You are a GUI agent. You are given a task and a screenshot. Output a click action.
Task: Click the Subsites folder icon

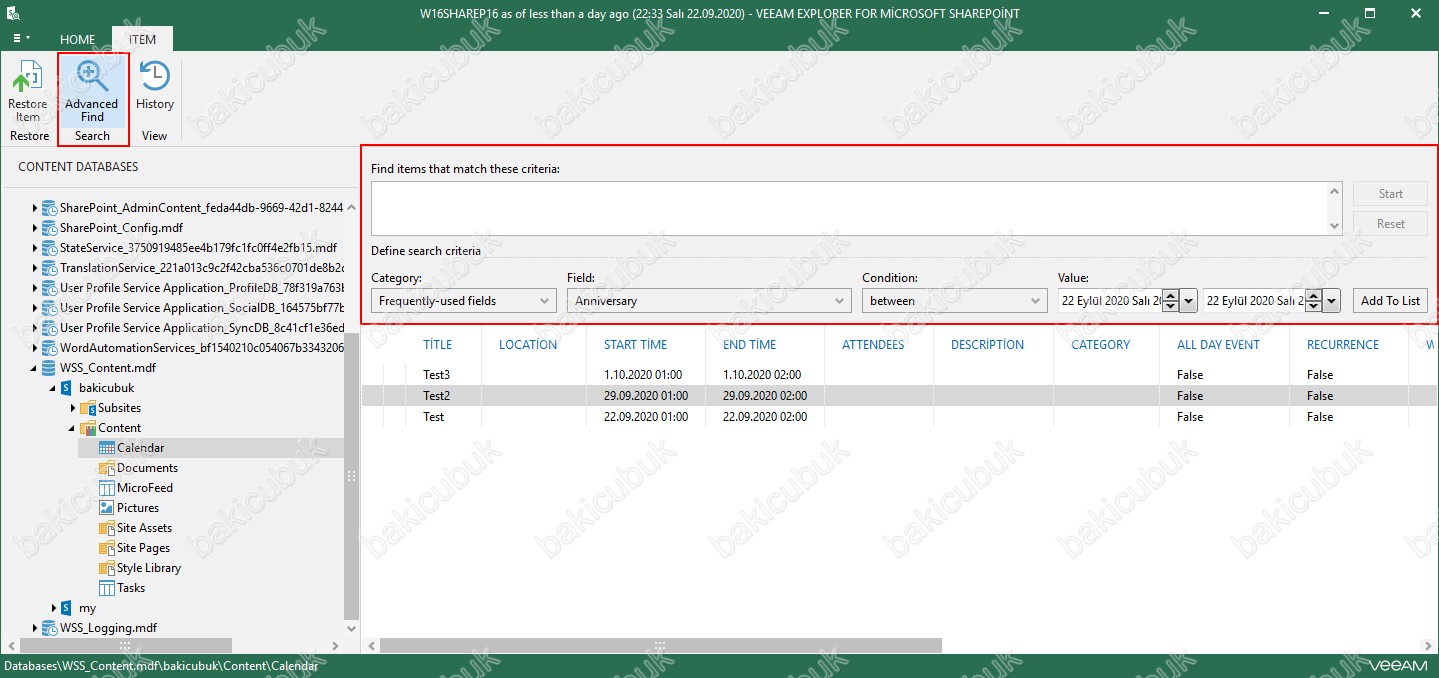[88, 408]
